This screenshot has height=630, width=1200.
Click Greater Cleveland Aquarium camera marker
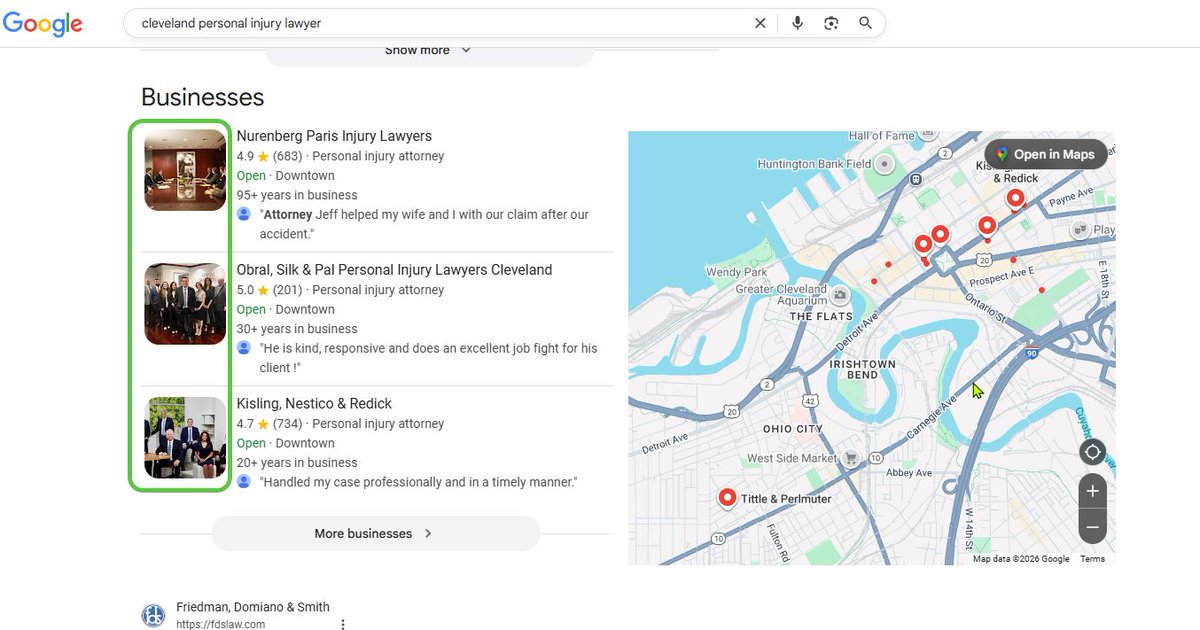840,295
